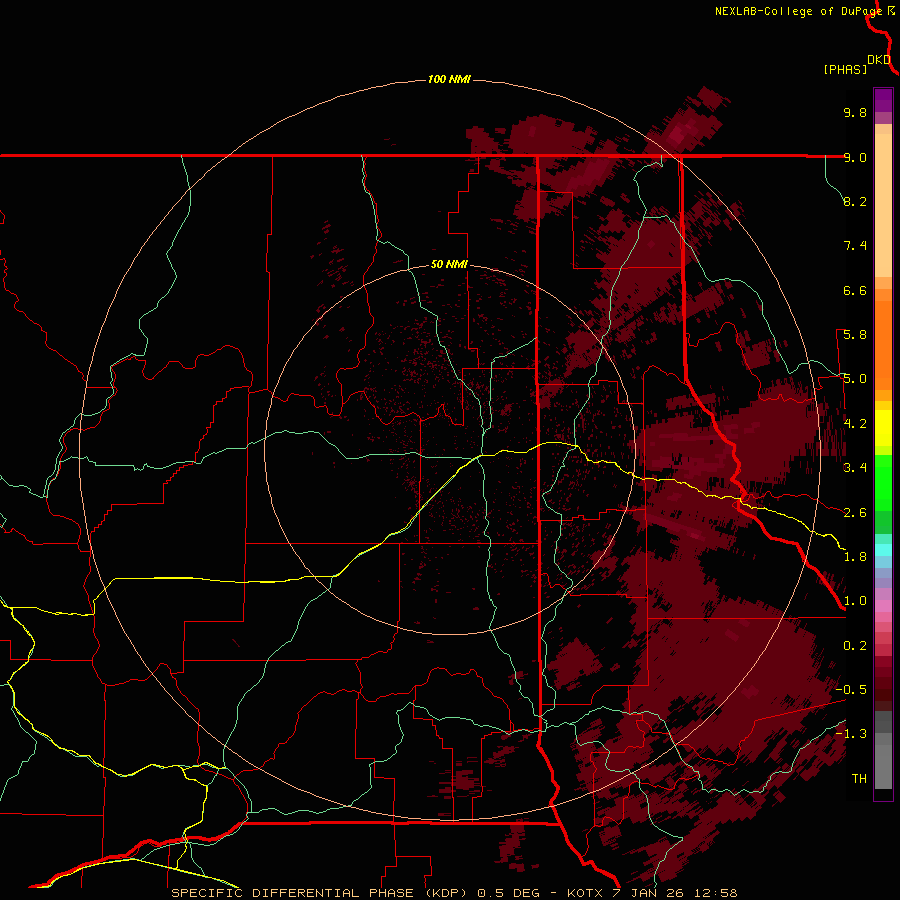The image size is (900, 900).
Task: Click the 4.2 value on the scale
Action: pos(855,424)
